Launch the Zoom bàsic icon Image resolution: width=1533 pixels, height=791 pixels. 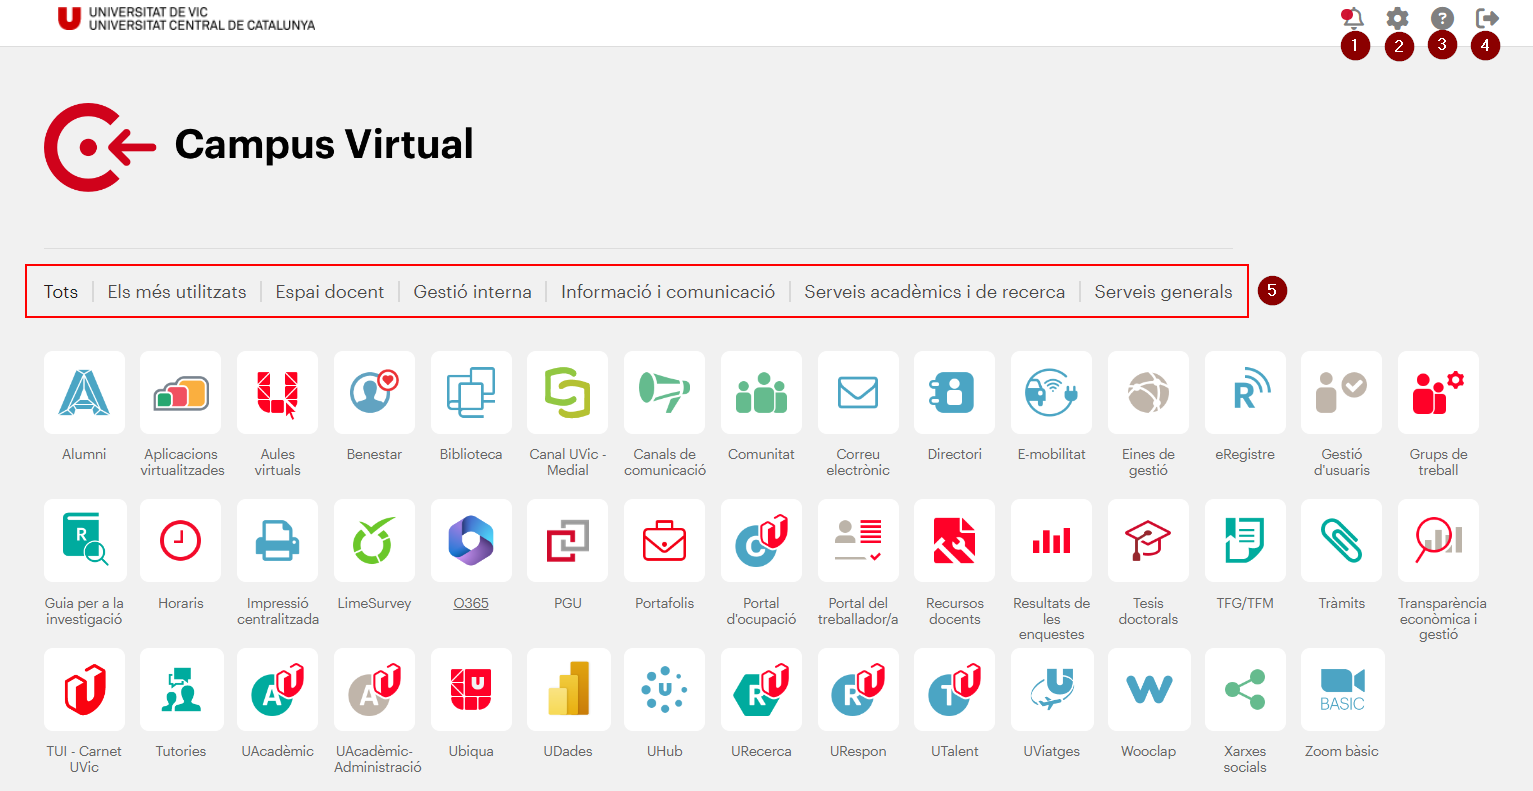[1342, 689]
